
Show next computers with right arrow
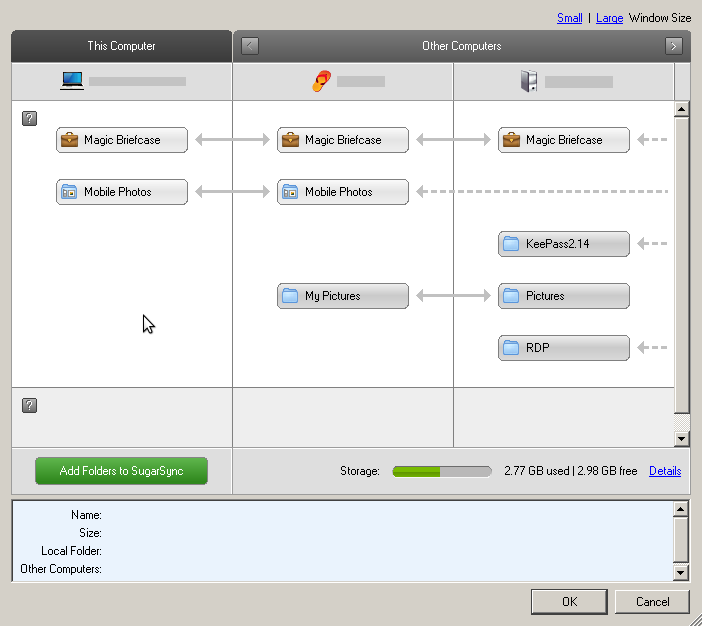pyautogui.click(x=674, y=46)
